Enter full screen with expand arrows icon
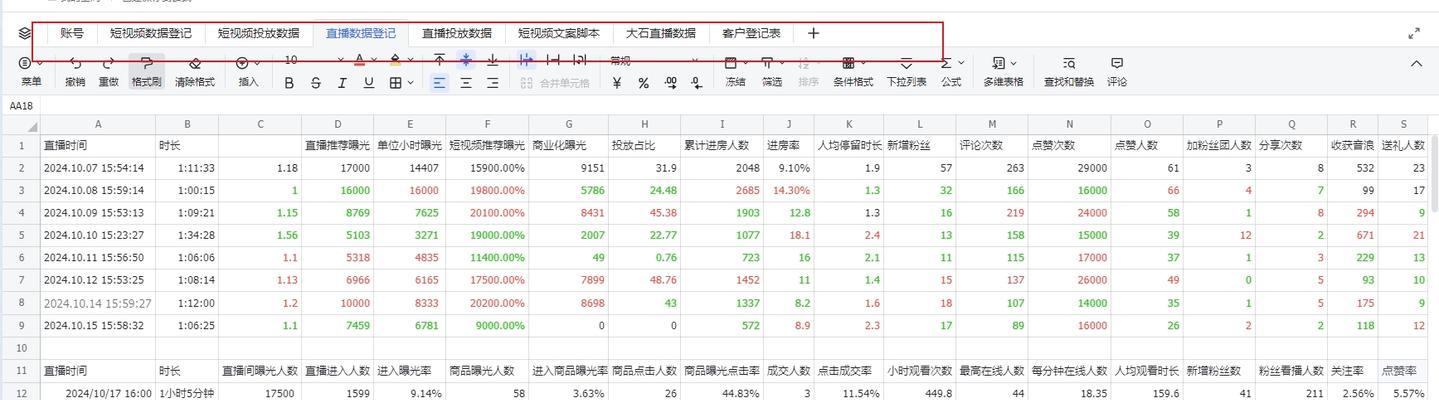Viewport: 1439px width, 400px height. click(x=1414, y=33)
